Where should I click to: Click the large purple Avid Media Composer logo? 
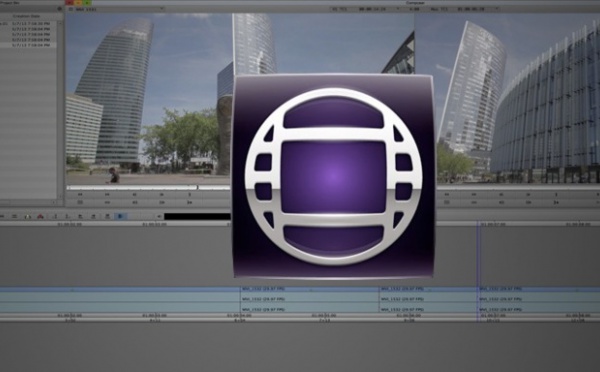click(333, 176)
